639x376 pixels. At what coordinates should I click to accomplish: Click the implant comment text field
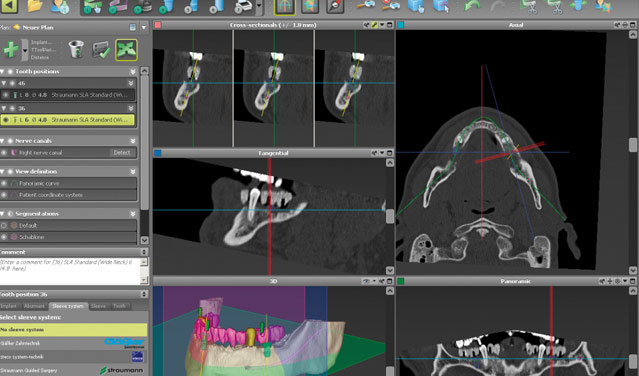point(70,271)
